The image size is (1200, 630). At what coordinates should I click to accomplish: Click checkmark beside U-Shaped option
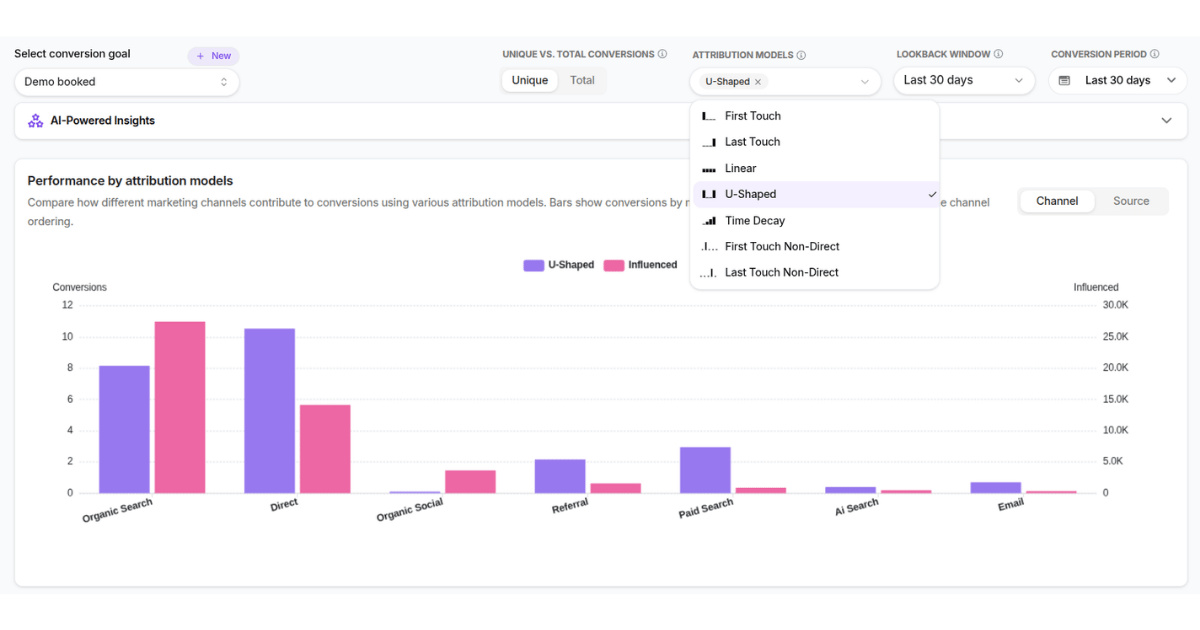[x=932, y=194]
